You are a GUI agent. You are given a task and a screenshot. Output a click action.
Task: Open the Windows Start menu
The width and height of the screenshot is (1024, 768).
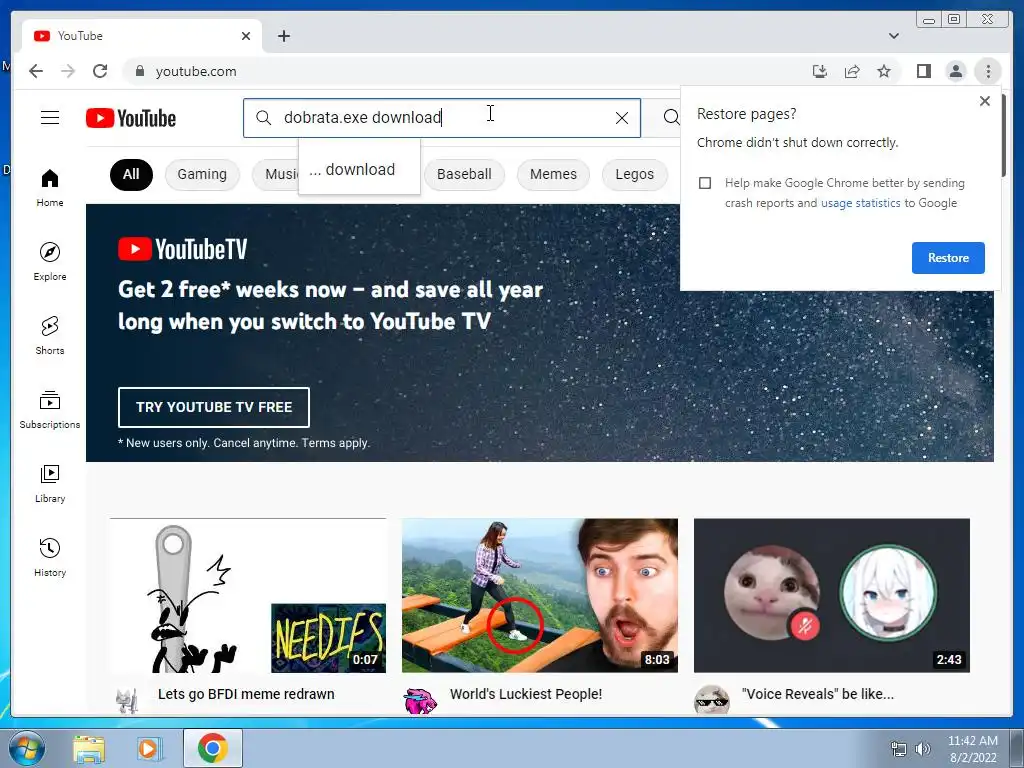26,748
